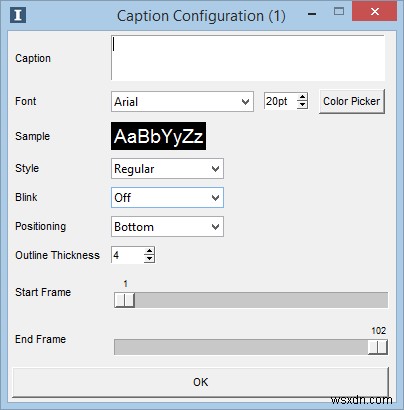
Task: Click inside the Caption text box
Action: click(248, 58)
